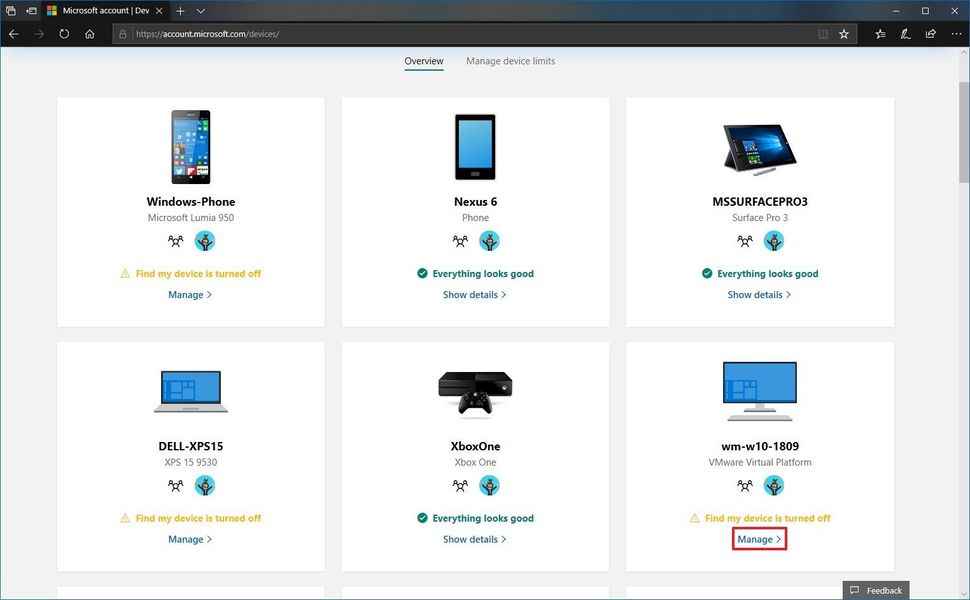Open the Share page icon
This screenshot has width=970, height=600.
[x=929, y=33]
